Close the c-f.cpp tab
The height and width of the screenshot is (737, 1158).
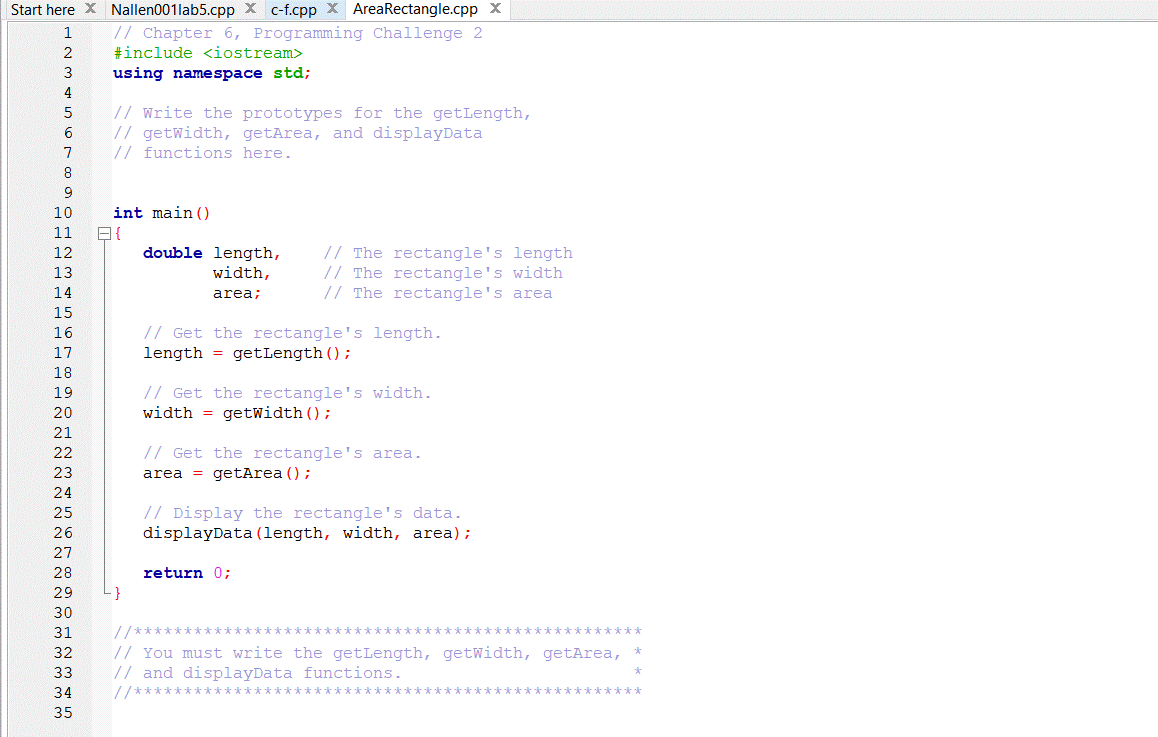pos(332,9)
